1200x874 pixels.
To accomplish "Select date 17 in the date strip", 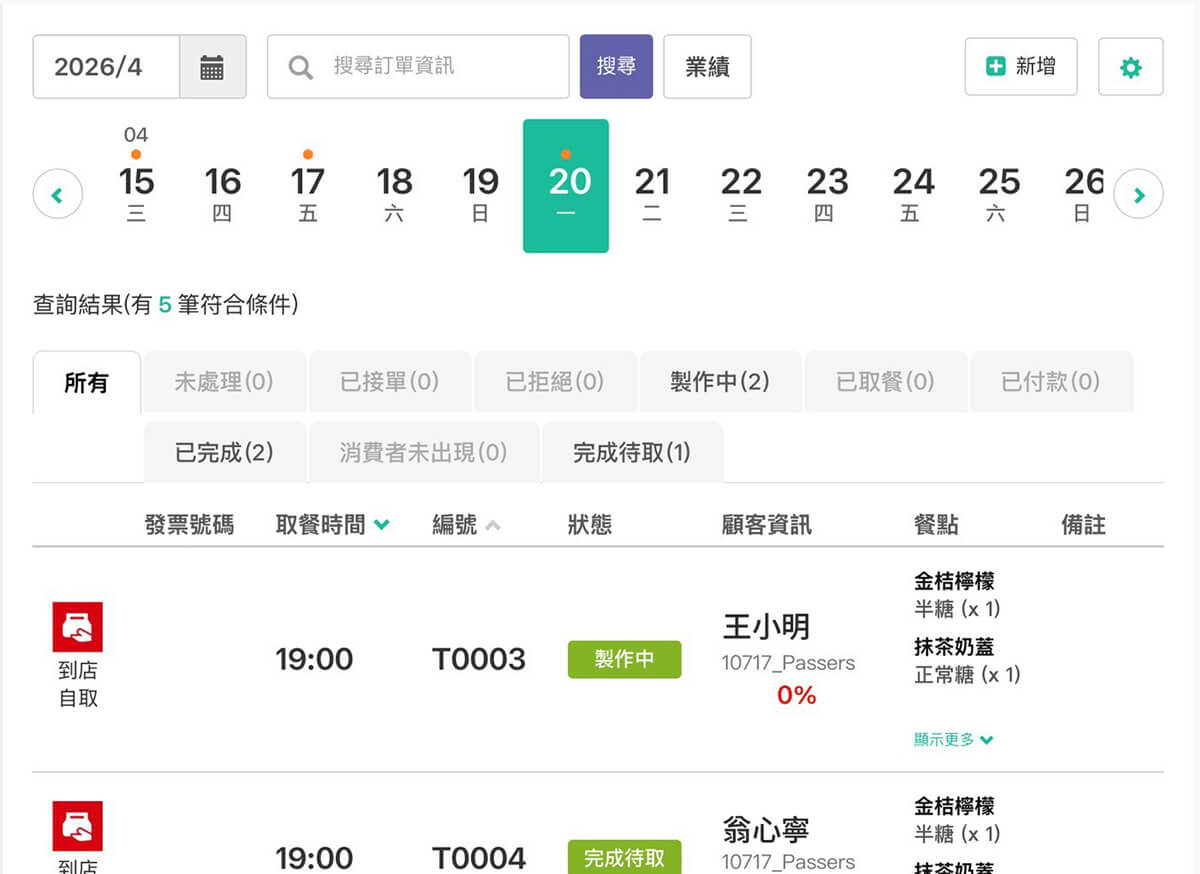I will point(308,185).
